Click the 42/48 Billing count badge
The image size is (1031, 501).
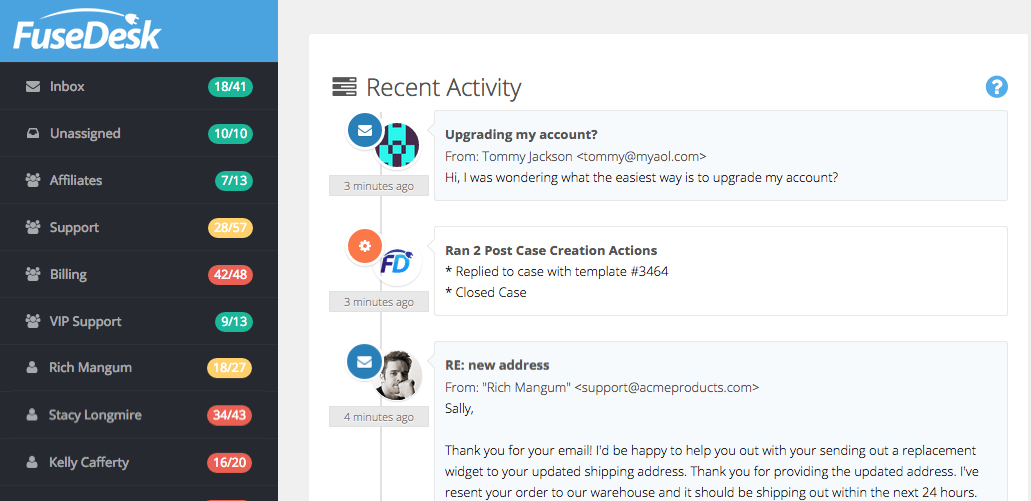tap(230, 275)
